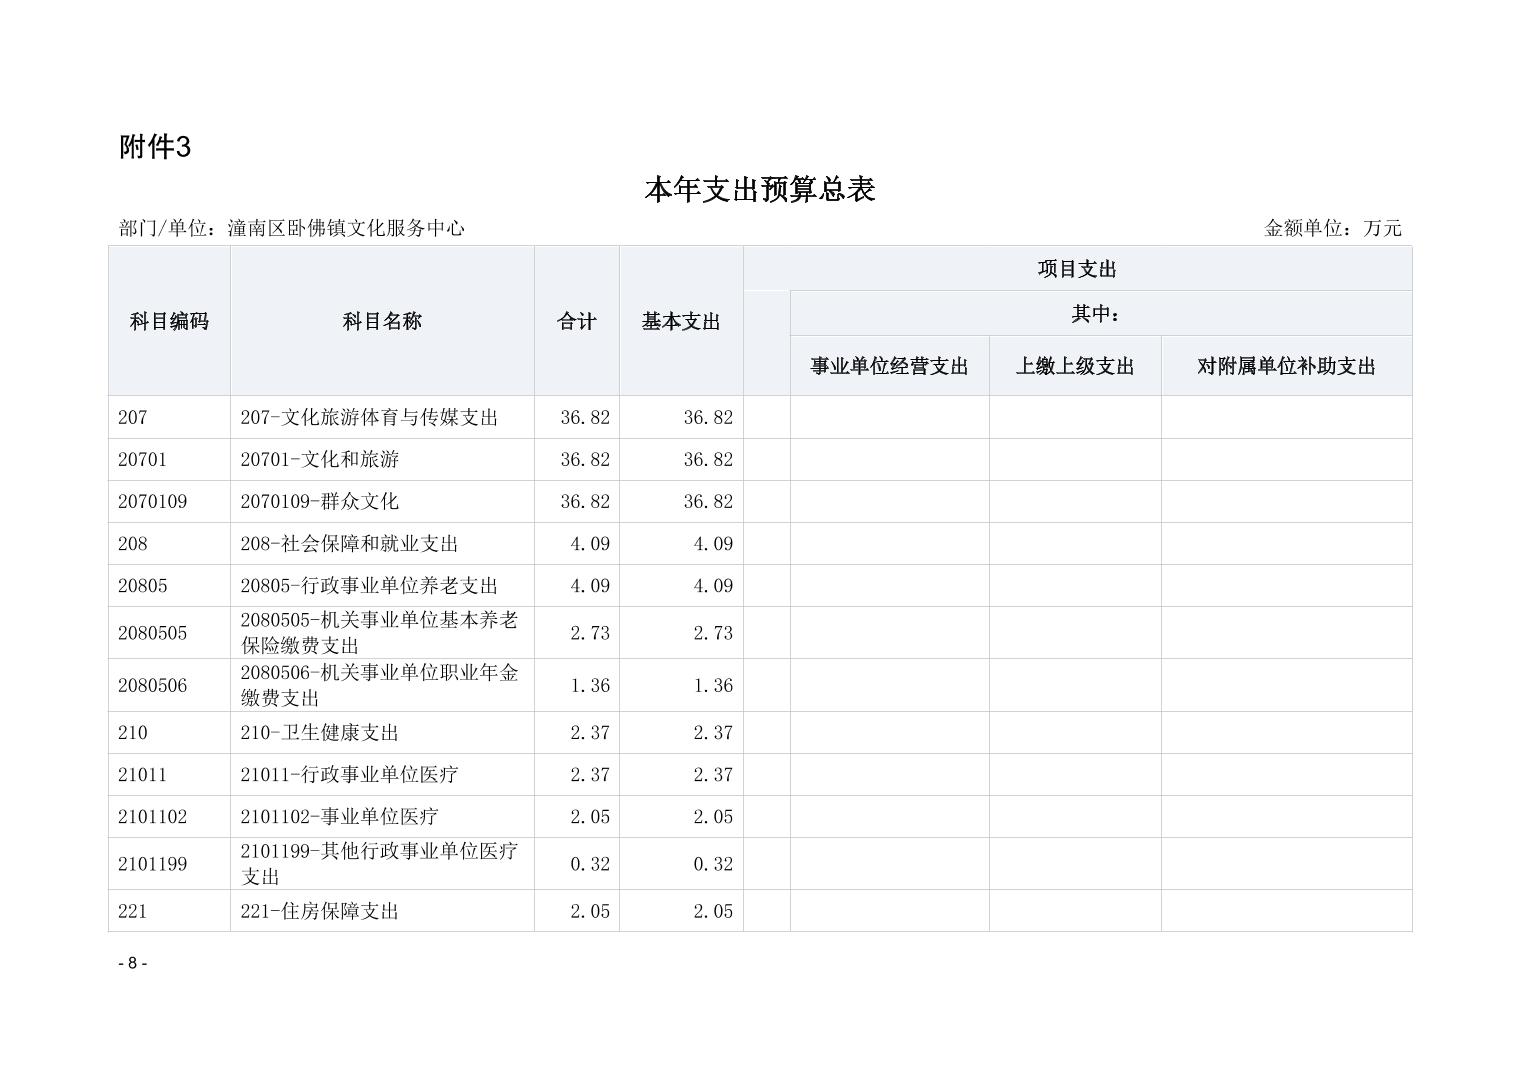
Task: Select code cell 207
Action: click(x=169, y=417)
